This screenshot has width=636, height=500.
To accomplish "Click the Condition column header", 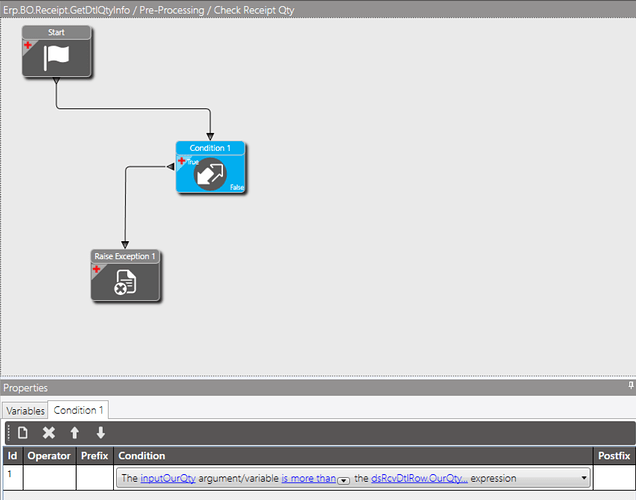I will (353, 456).
